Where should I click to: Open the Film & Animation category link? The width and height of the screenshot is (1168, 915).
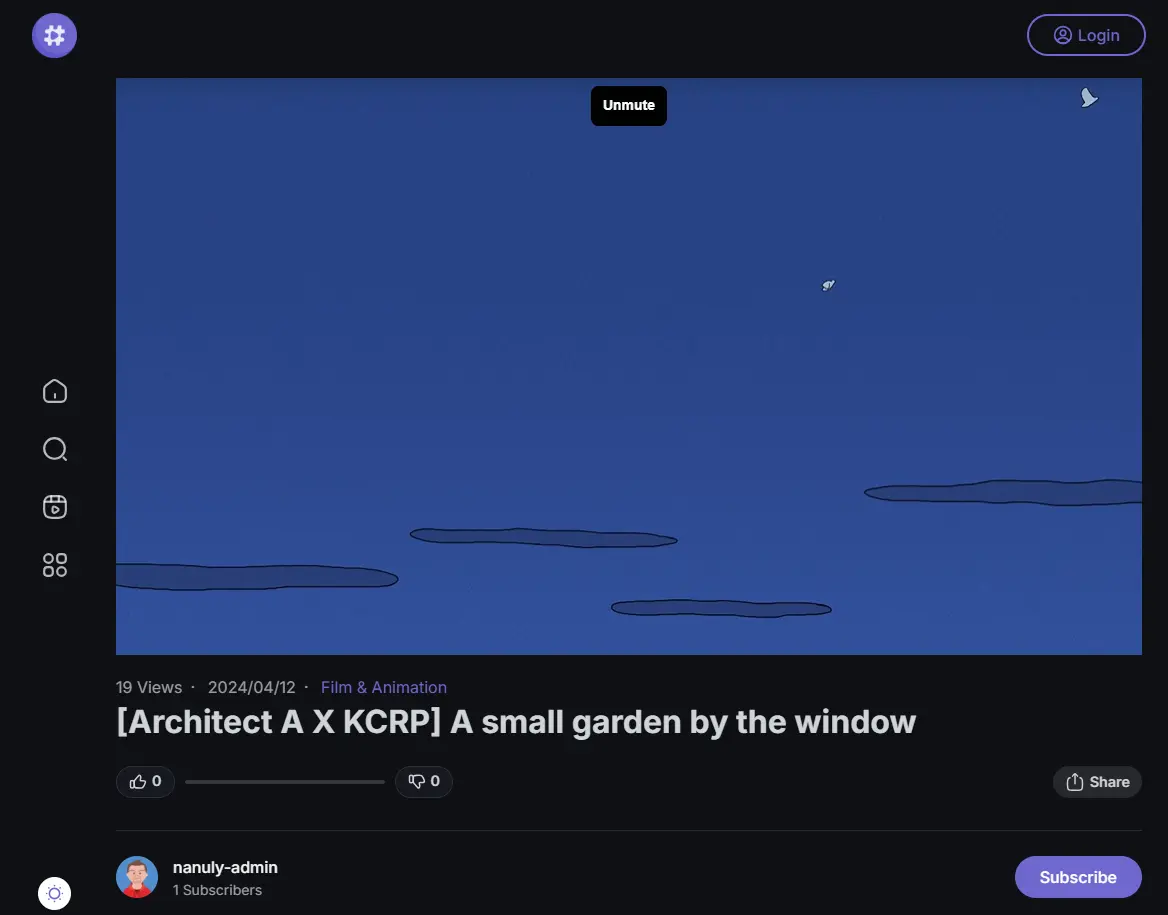[384, 687]
